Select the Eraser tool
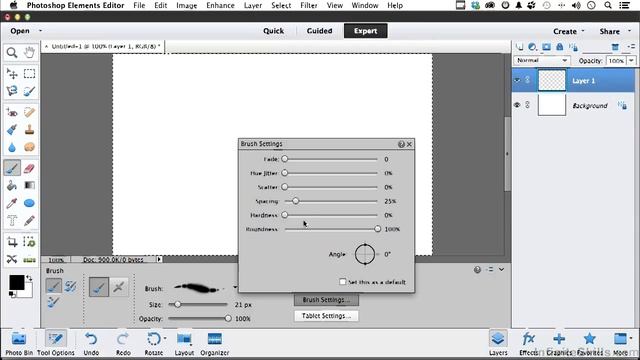640x360 pixels. tap(29, 168)
